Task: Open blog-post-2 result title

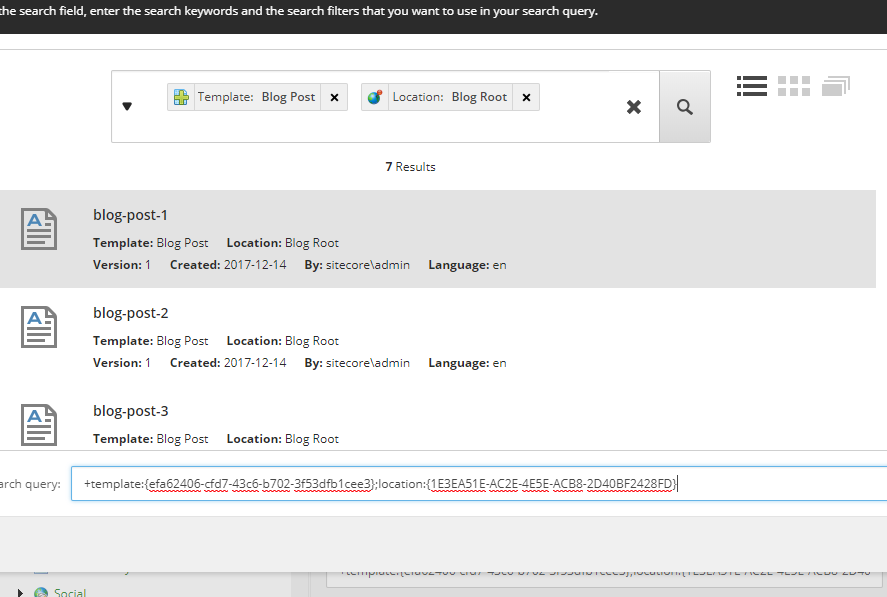Action: point(131,313)
